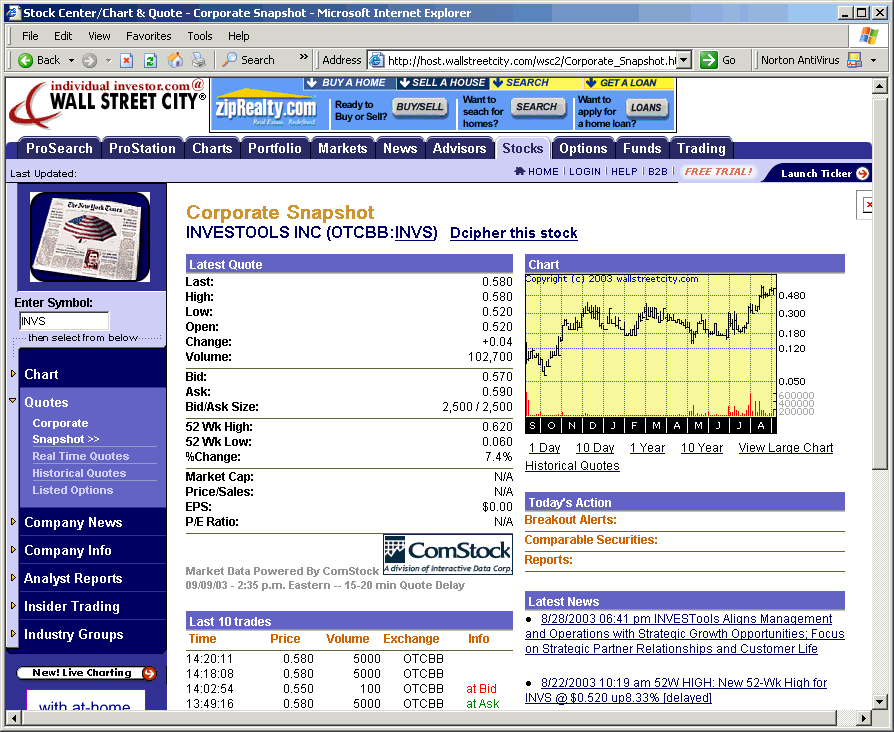Click the Launch Ticker button

(824, 173)
